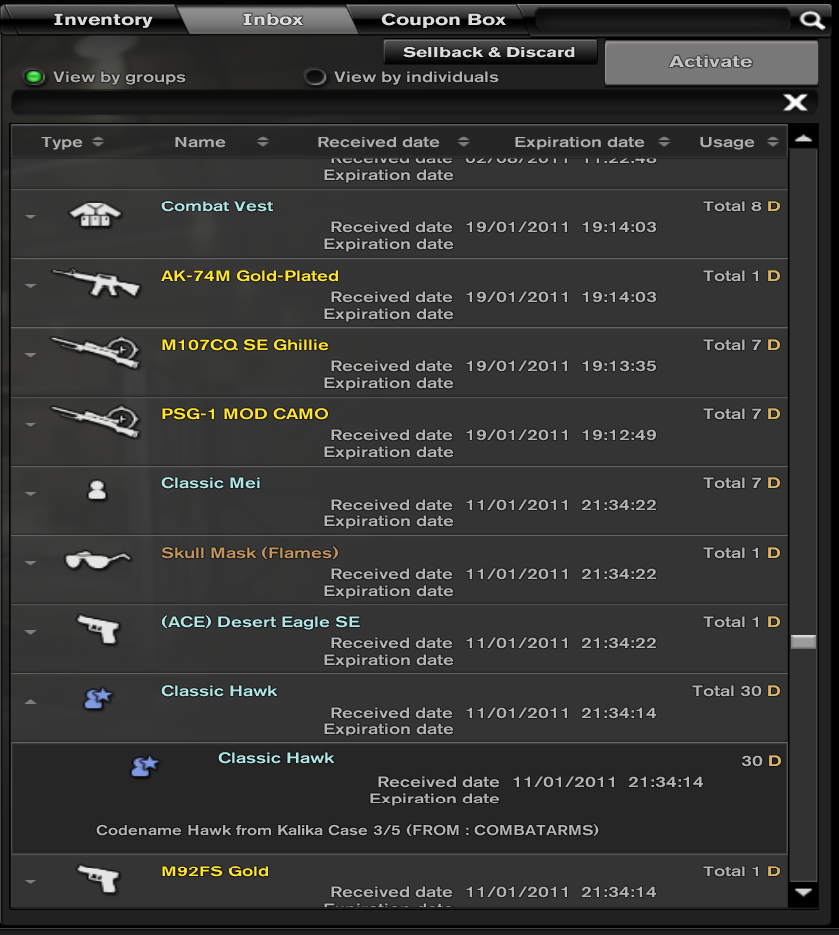
Task: Sort by Usage column
Action: [x=739, y=142]
